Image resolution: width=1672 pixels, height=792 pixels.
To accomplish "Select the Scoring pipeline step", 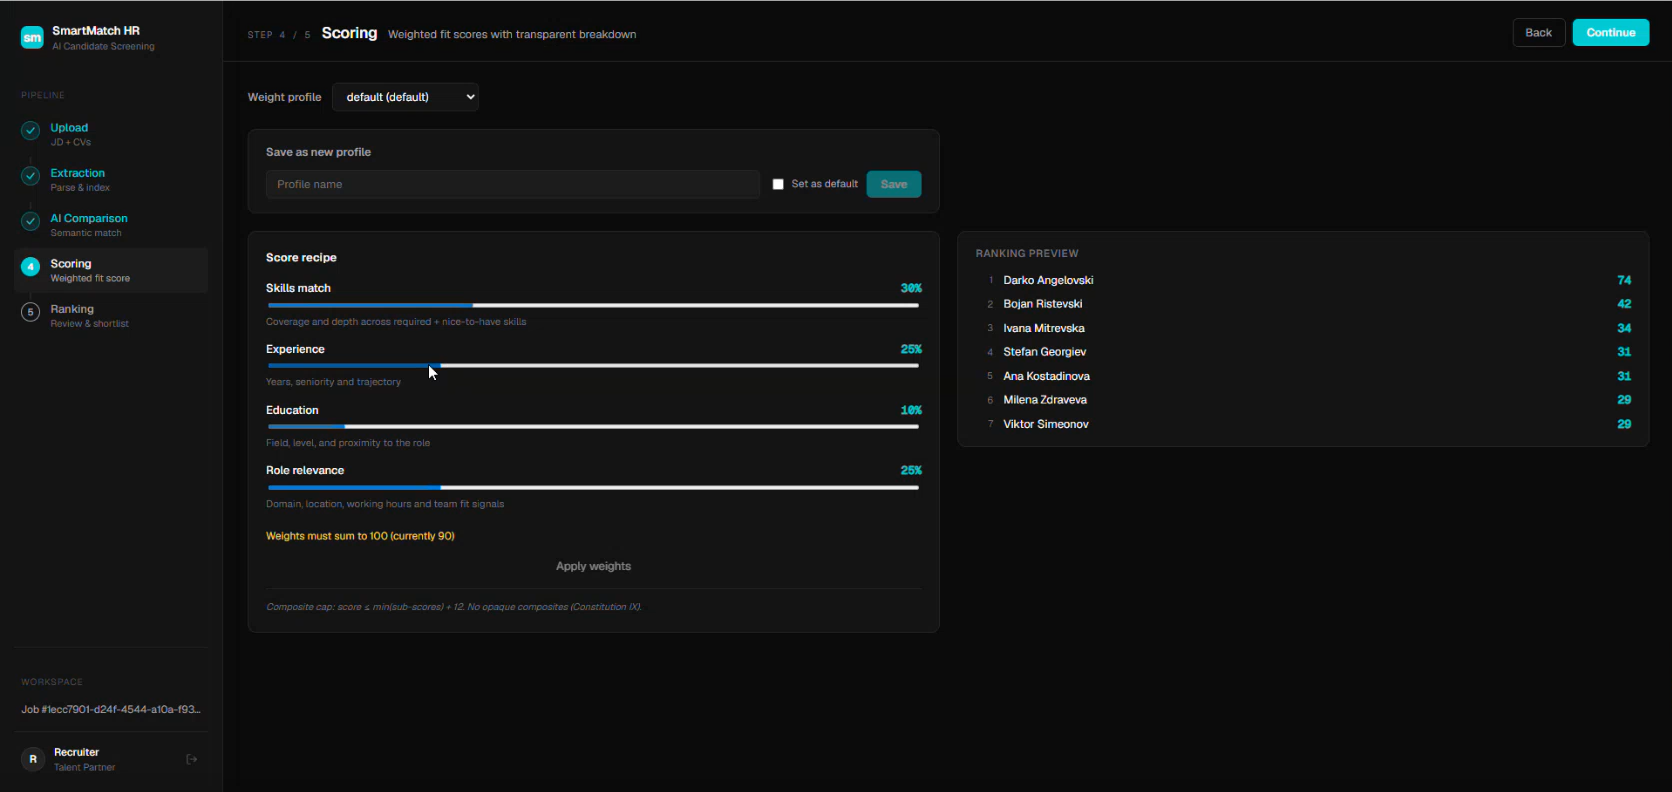I will 111,270.
